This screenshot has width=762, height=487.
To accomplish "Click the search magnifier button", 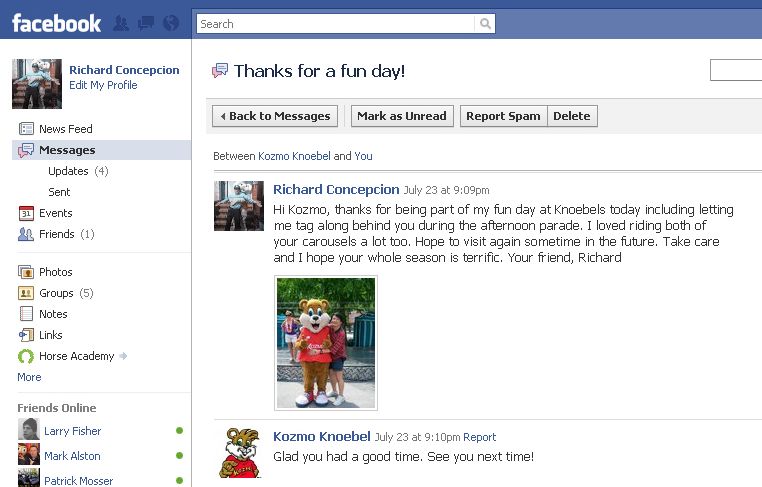I will tap(485, 24).
